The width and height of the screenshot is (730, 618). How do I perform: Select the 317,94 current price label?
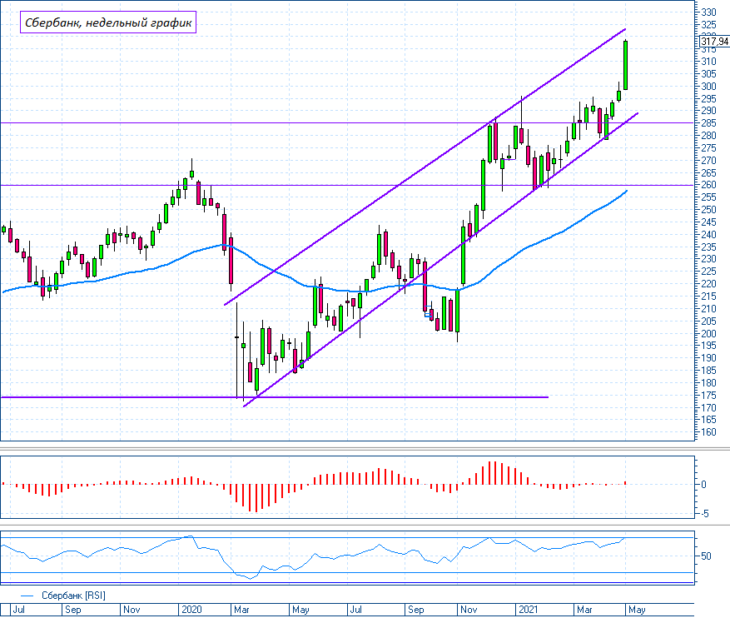point(714,42)
